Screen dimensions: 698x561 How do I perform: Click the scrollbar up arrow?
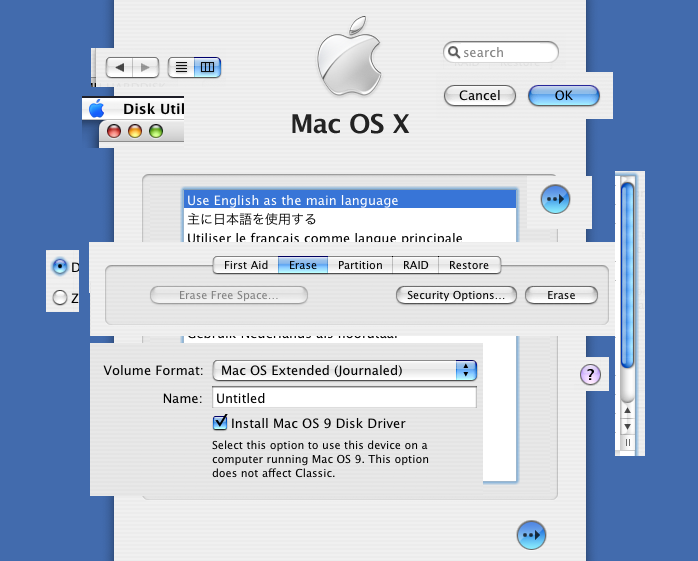pyautogui.click(x=627, y=411)
